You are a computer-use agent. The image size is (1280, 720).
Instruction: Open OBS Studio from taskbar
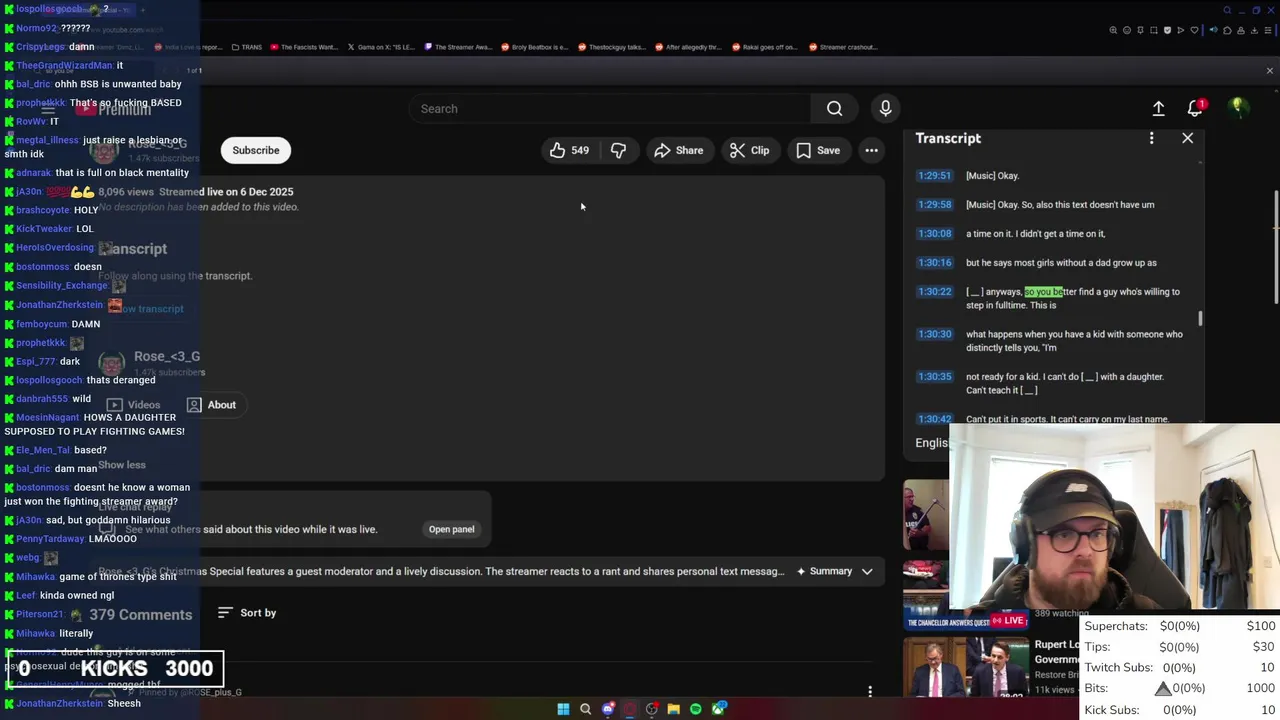[652, 709]
